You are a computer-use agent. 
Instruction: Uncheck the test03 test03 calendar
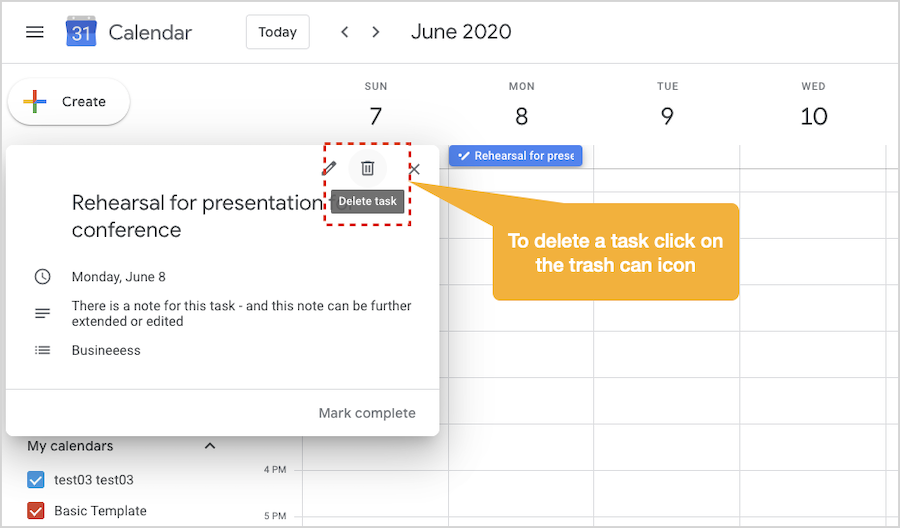pos(36,480)
